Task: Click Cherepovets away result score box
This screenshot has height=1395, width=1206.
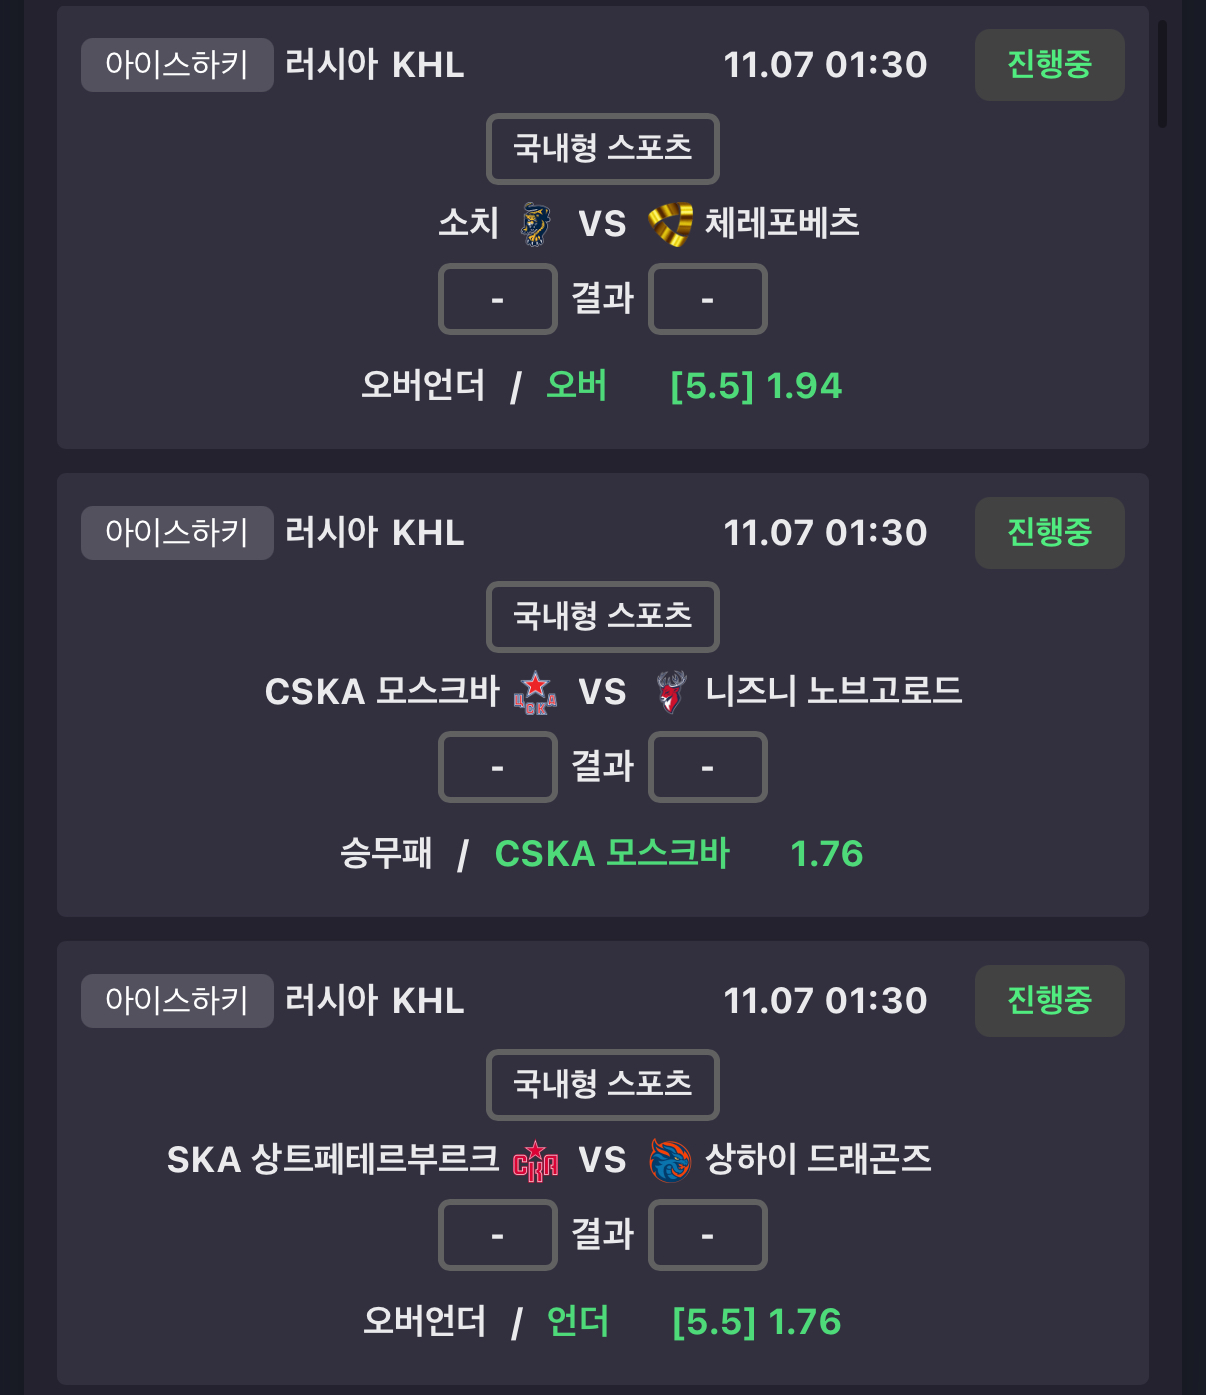Action: point(707,299)
